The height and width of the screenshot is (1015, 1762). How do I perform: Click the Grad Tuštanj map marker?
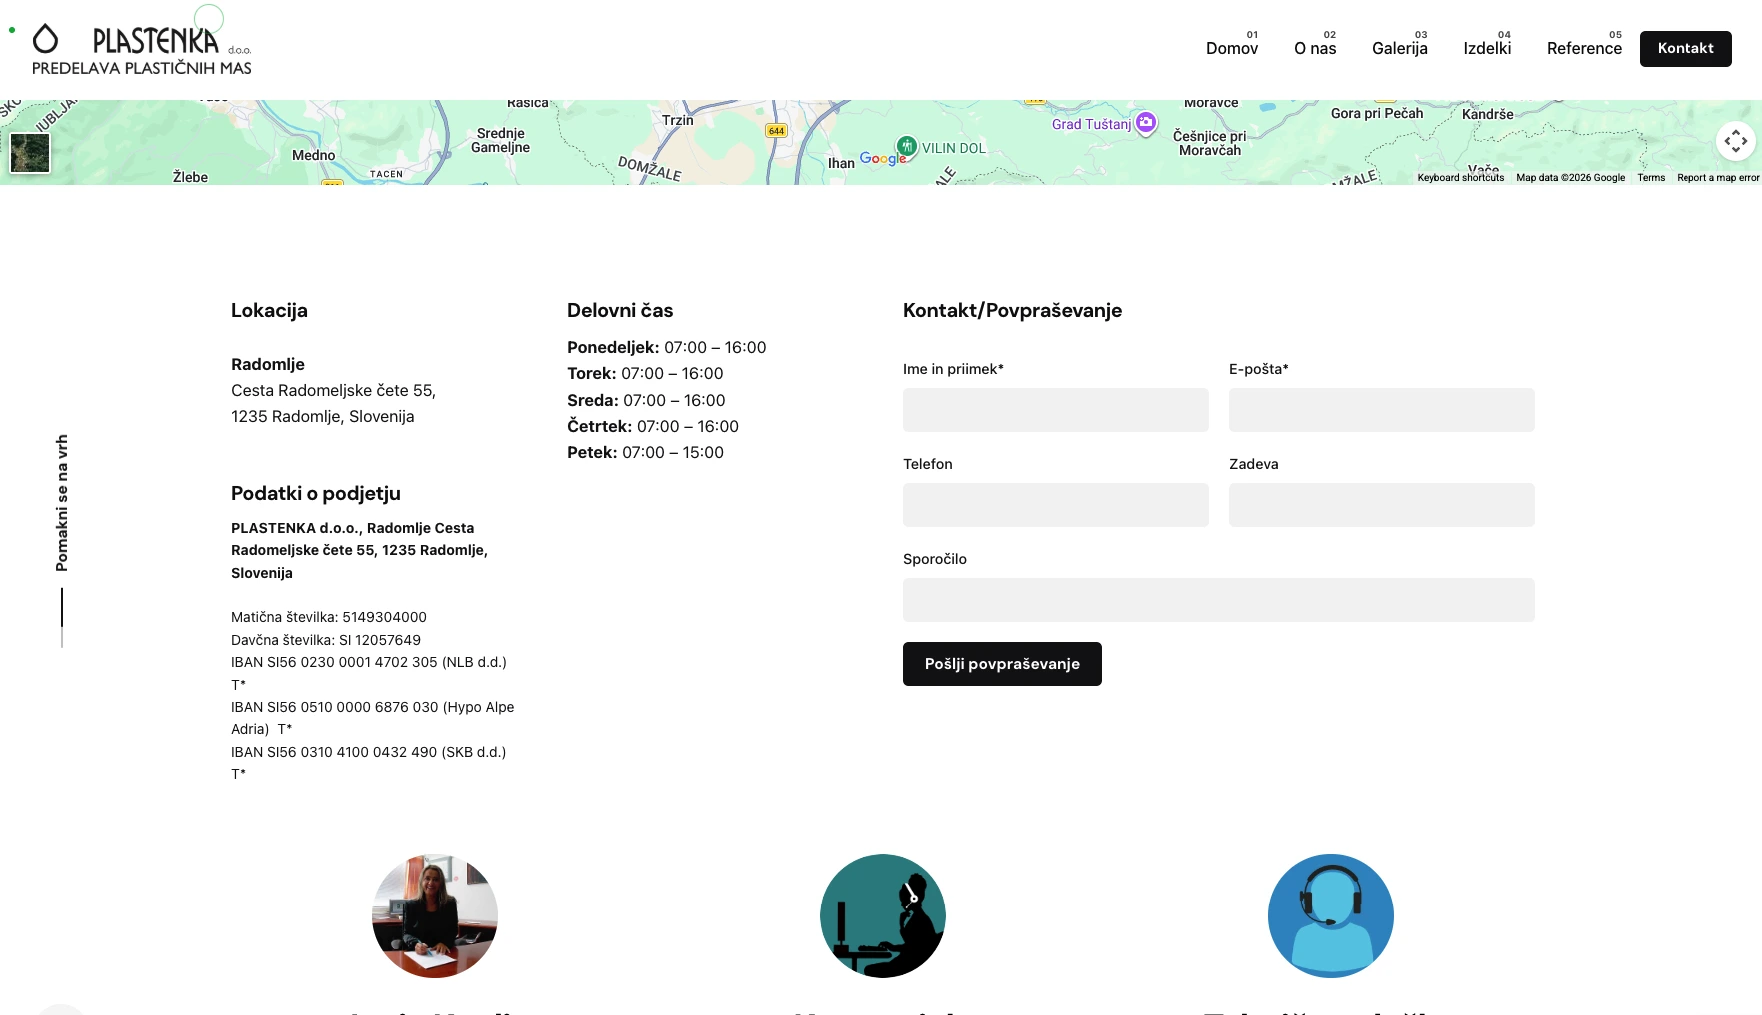click(x=1146, y=123)
